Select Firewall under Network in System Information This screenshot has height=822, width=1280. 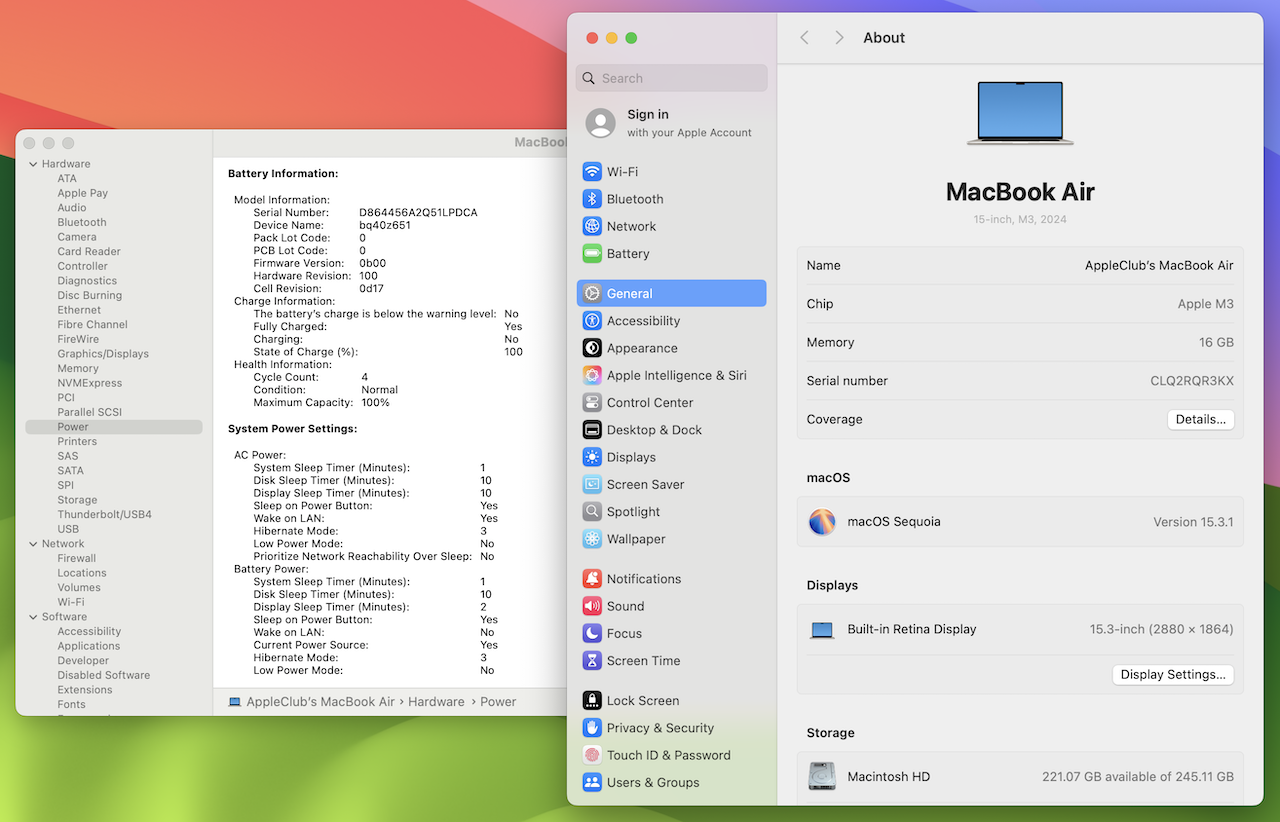(x=77, y=558)
